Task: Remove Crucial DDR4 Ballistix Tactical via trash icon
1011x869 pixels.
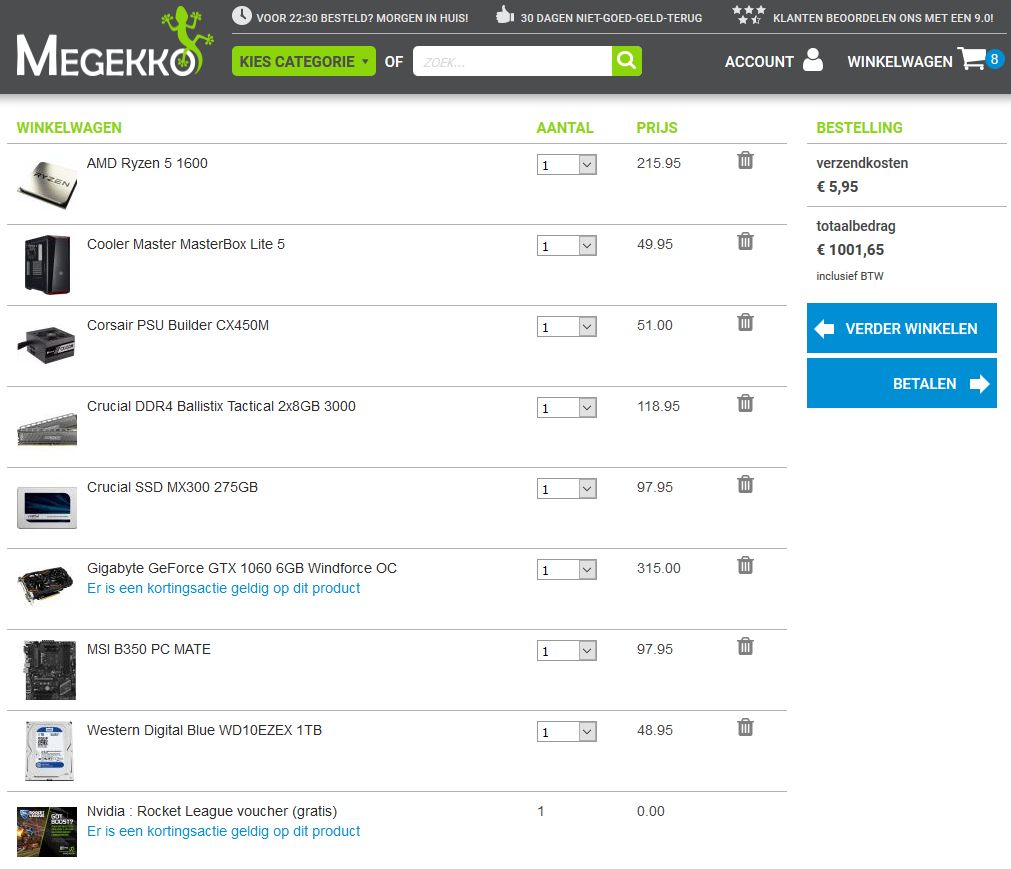Action: 745,404
